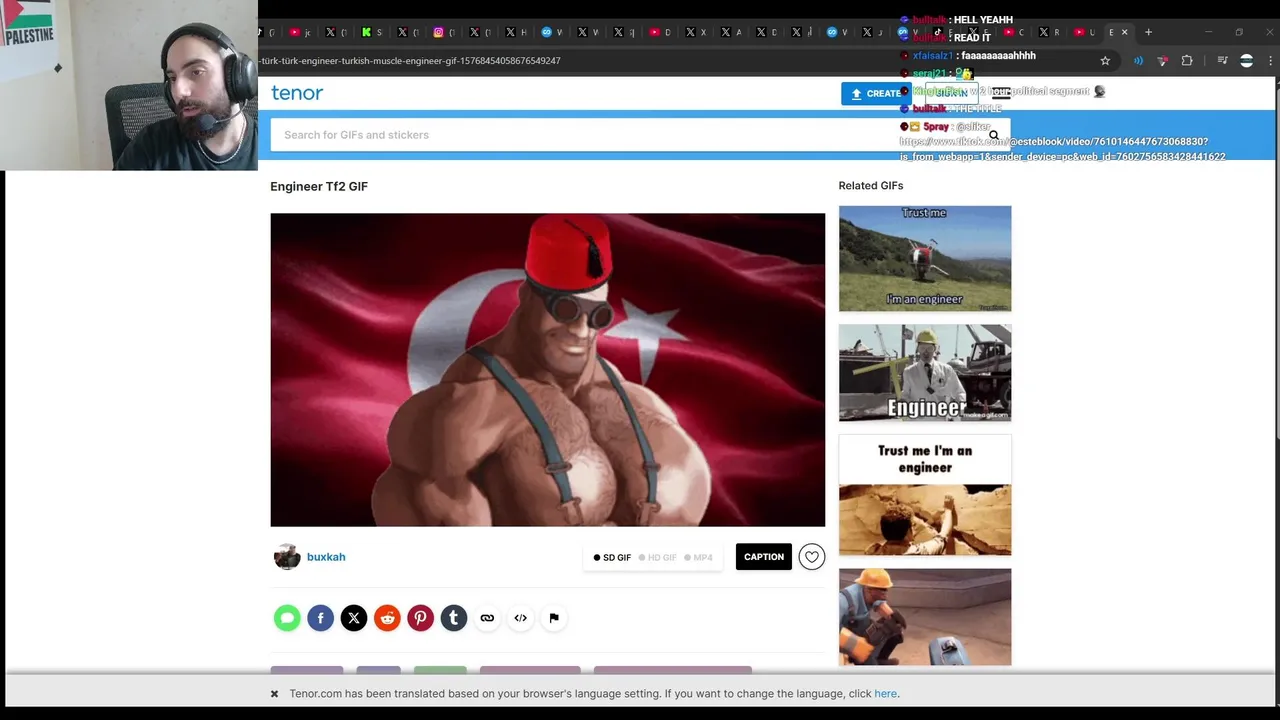1280x720 pixels.
Task: Select the MP4 format option
Action: point(699,558)
